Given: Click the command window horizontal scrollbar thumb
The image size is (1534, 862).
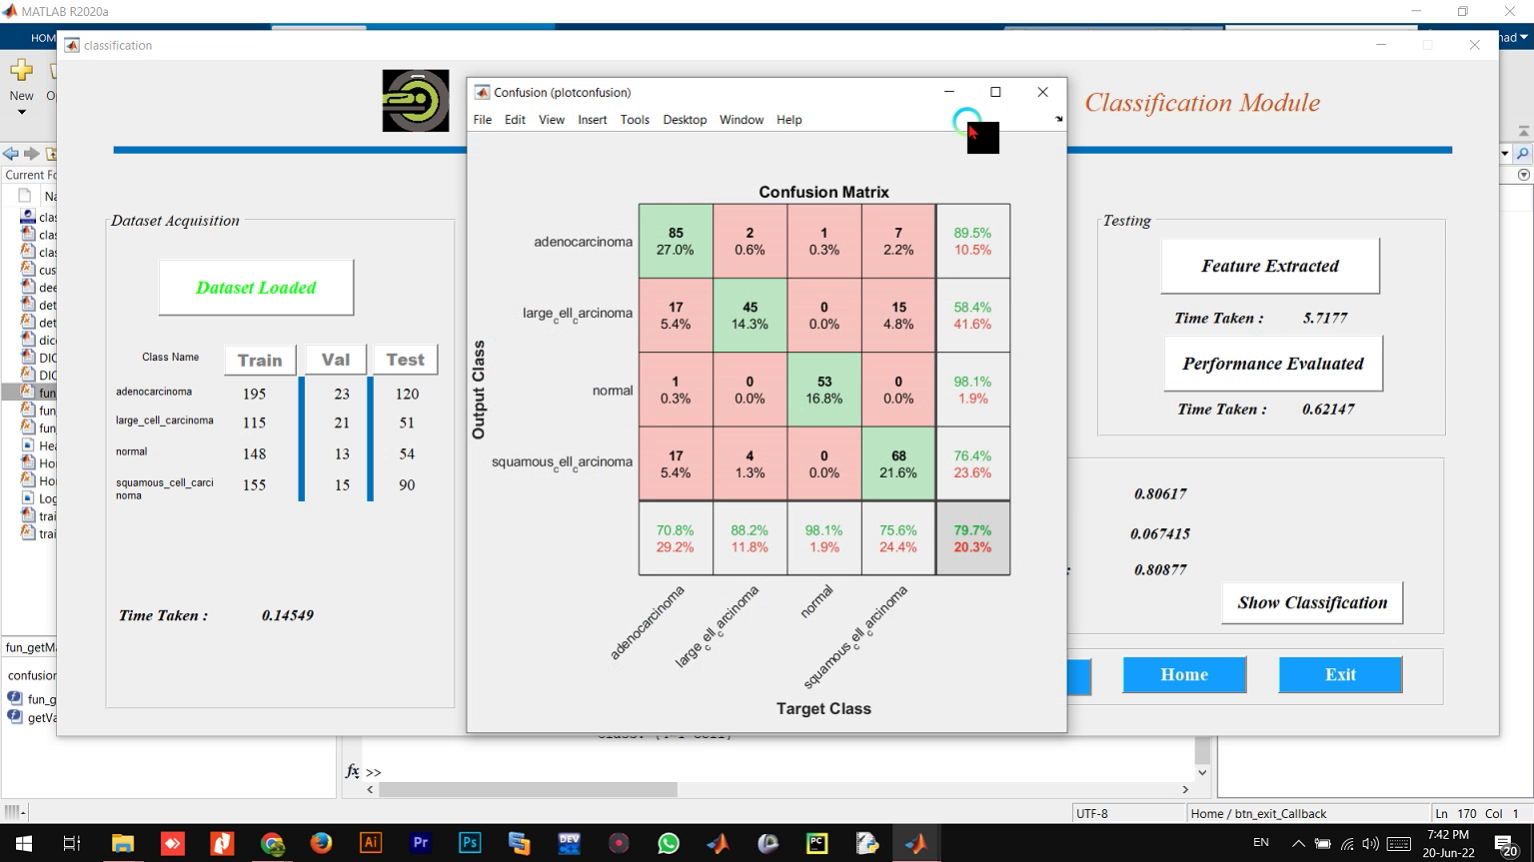Looking at the screenshot, I should coord(528,789).
